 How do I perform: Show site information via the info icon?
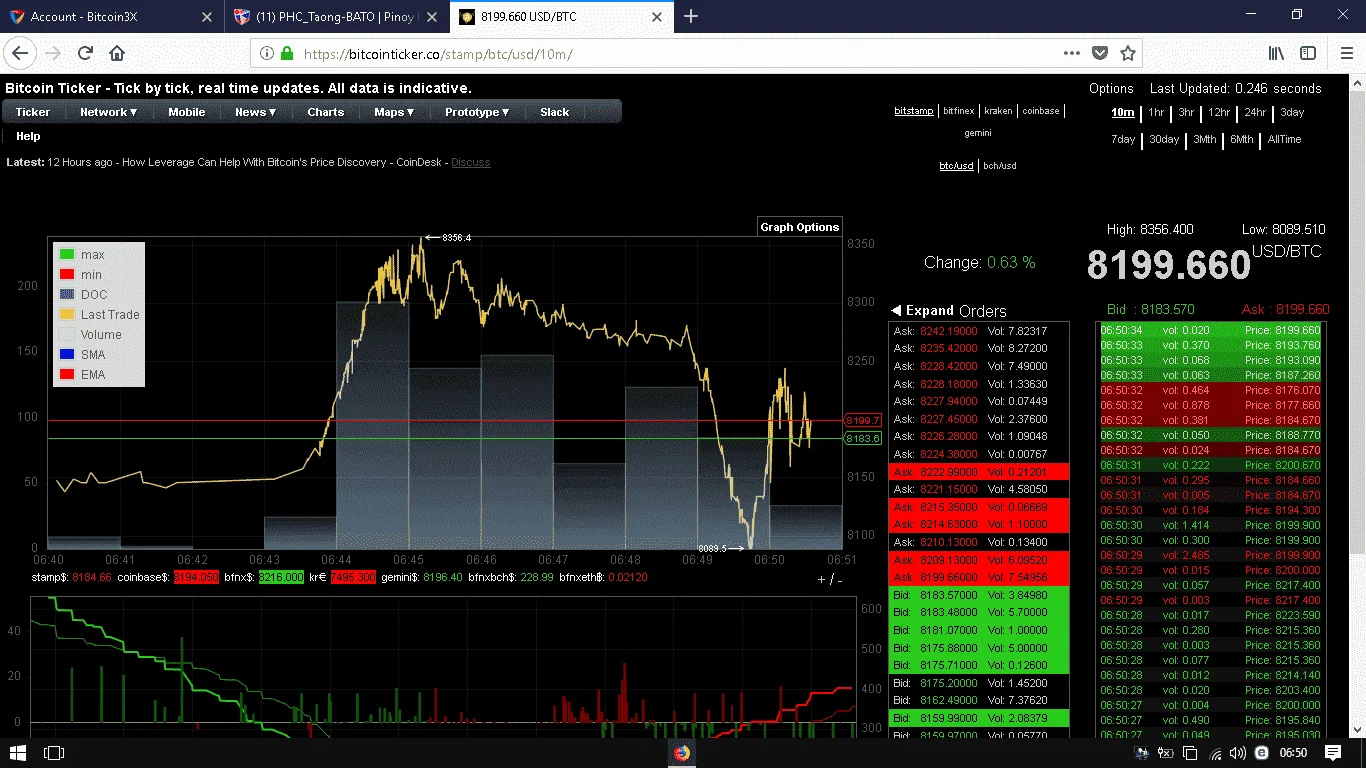click(267, 54)
